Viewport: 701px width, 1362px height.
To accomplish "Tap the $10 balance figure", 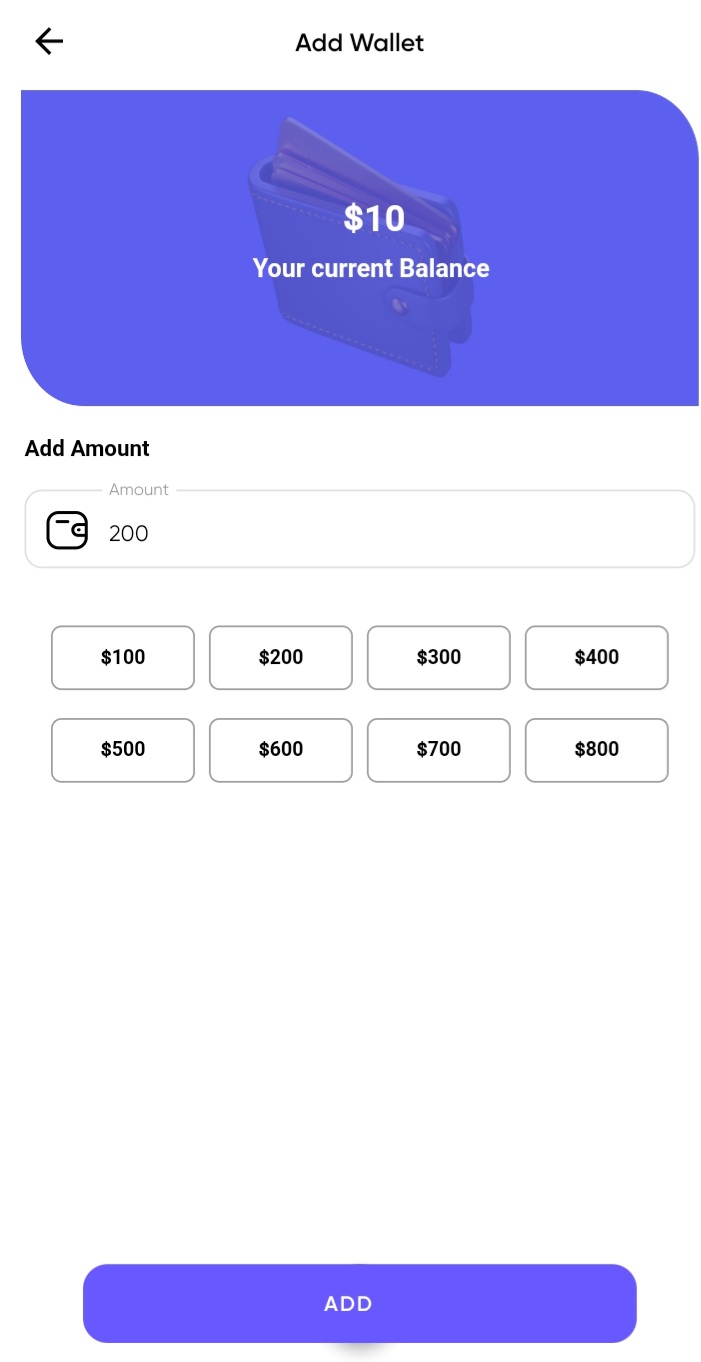I will [x=374, y=218].
